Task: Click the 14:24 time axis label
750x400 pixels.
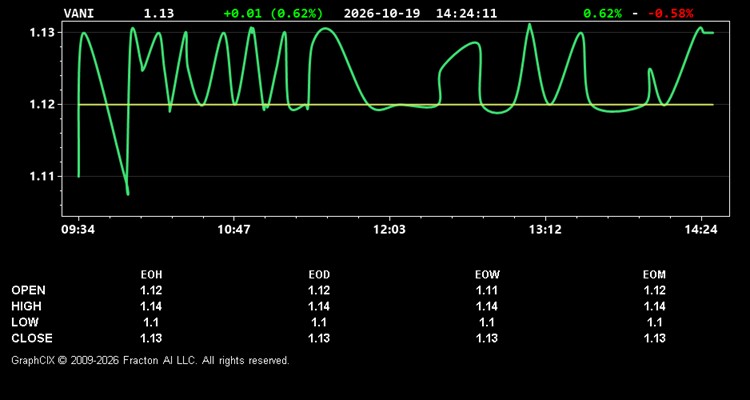Action: click(x=701, y=230)
